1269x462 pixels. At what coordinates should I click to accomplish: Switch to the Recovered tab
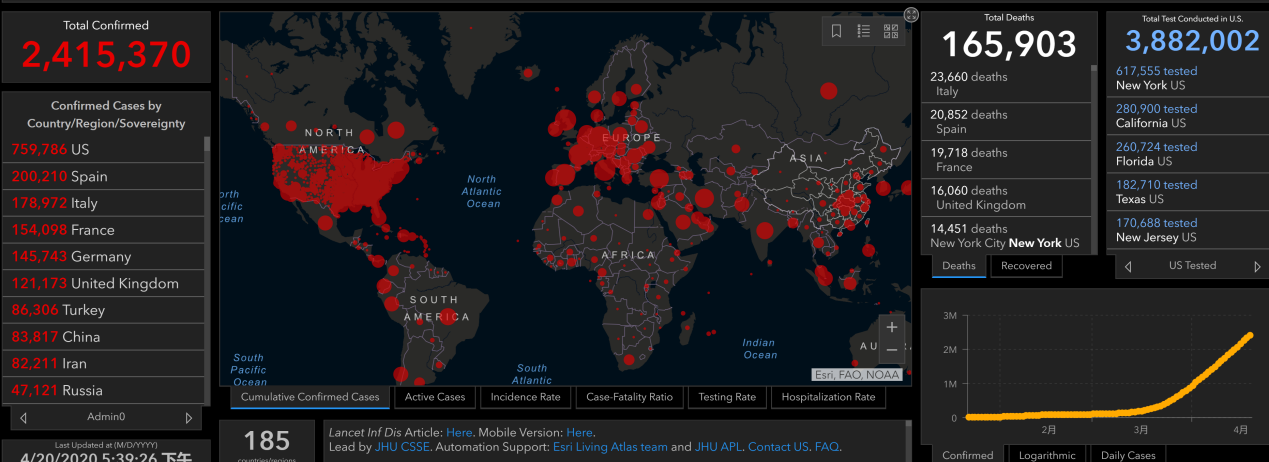tap(1026, 266)
